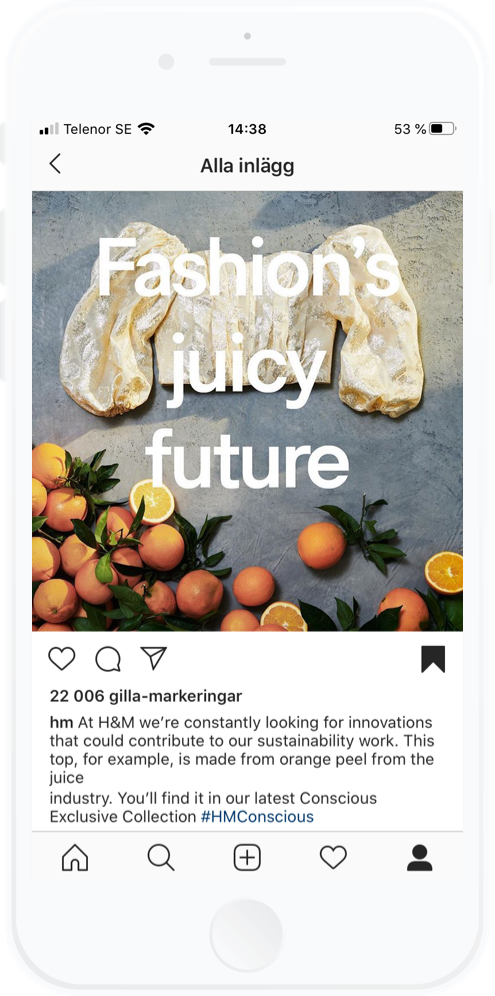Tap the Wi-Fi icon in the status bar

[x=146, y=129]
